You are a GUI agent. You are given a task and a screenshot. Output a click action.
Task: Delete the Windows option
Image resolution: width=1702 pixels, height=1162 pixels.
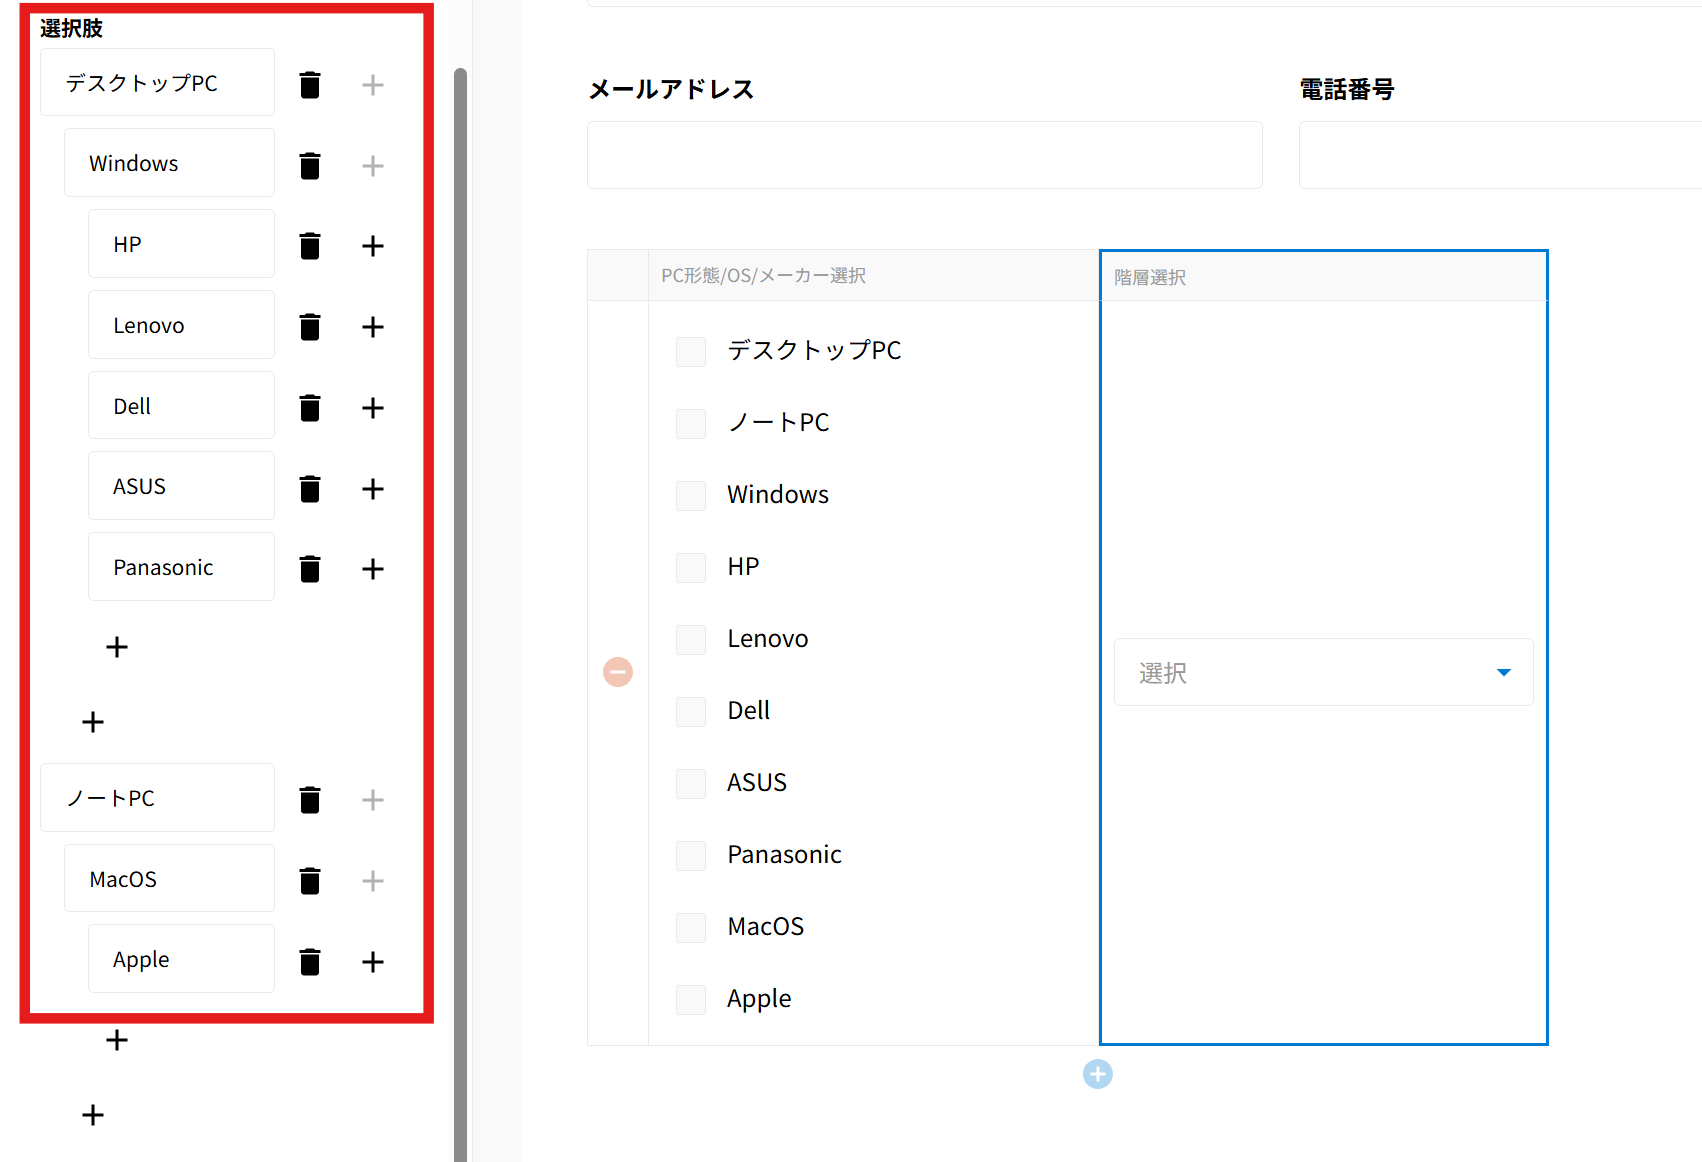(310, 165)
